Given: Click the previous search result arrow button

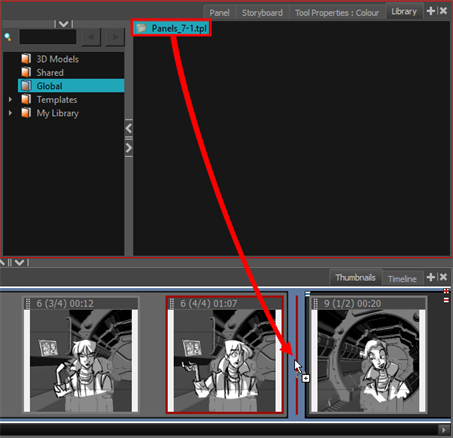Looking at the screenshot, I should click(91, 37).
